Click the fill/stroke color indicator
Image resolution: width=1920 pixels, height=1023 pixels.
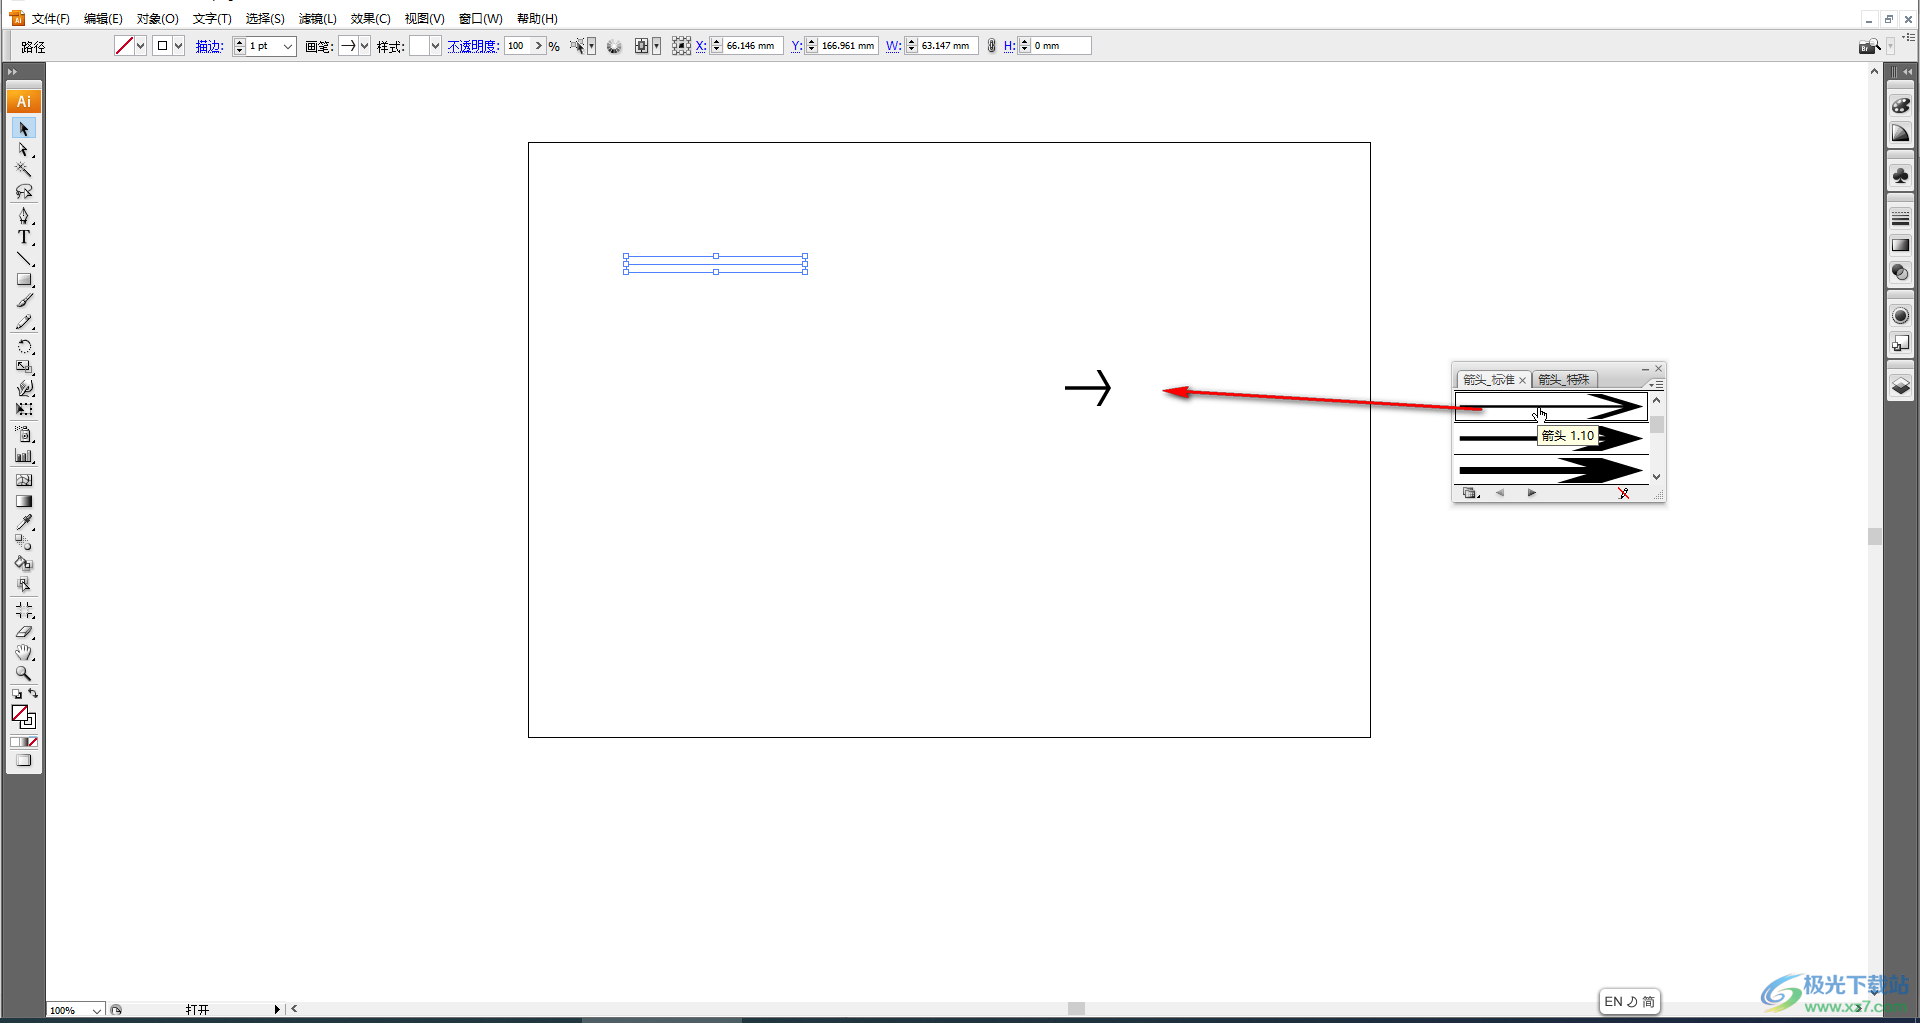23,717
